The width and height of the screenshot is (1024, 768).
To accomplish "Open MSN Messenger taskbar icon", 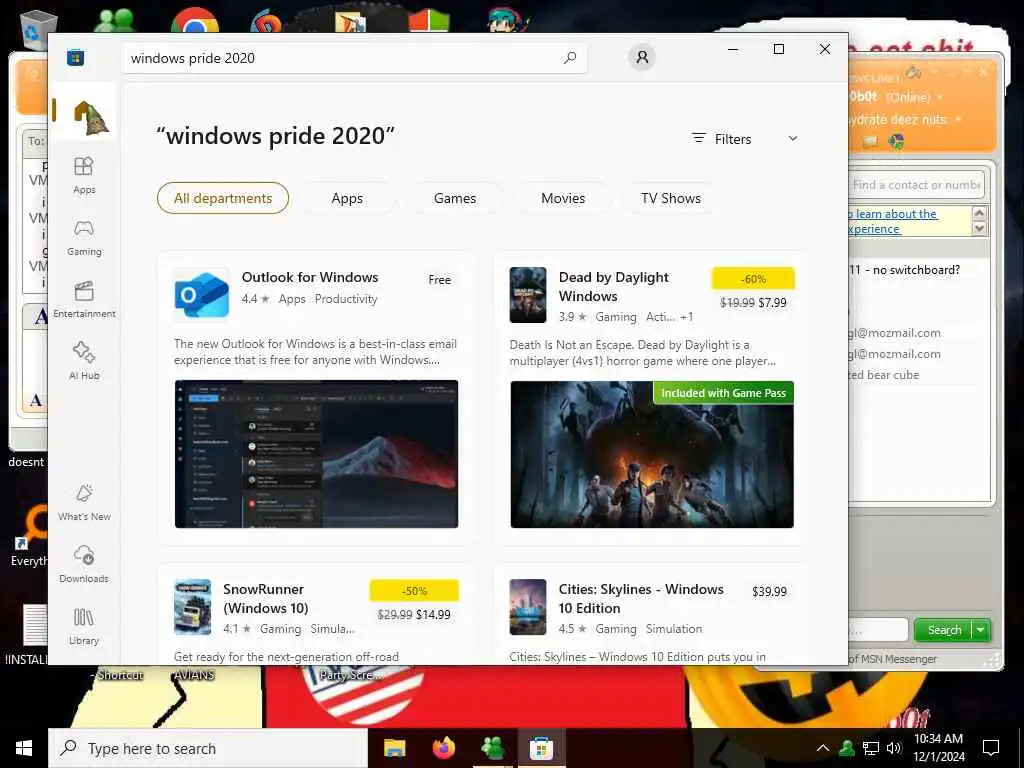I will click(x=492, y=748).
